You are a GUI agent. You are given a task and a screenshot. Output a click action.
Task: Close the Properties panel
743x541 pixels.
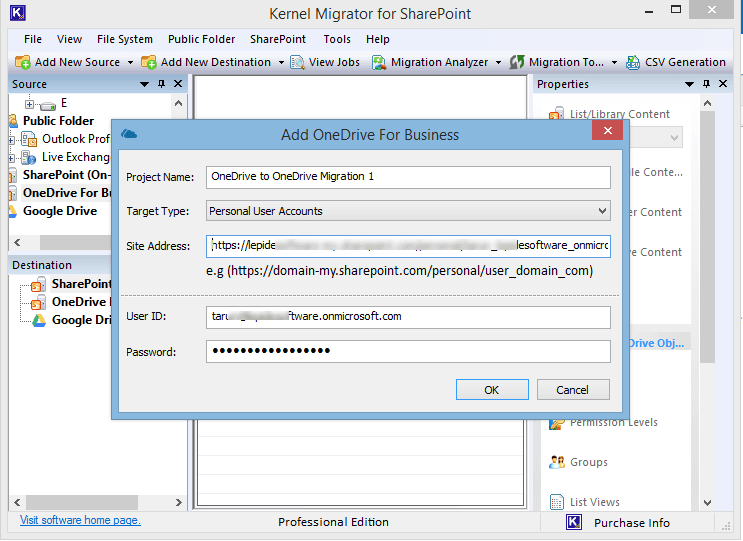(x=723, y=84)
